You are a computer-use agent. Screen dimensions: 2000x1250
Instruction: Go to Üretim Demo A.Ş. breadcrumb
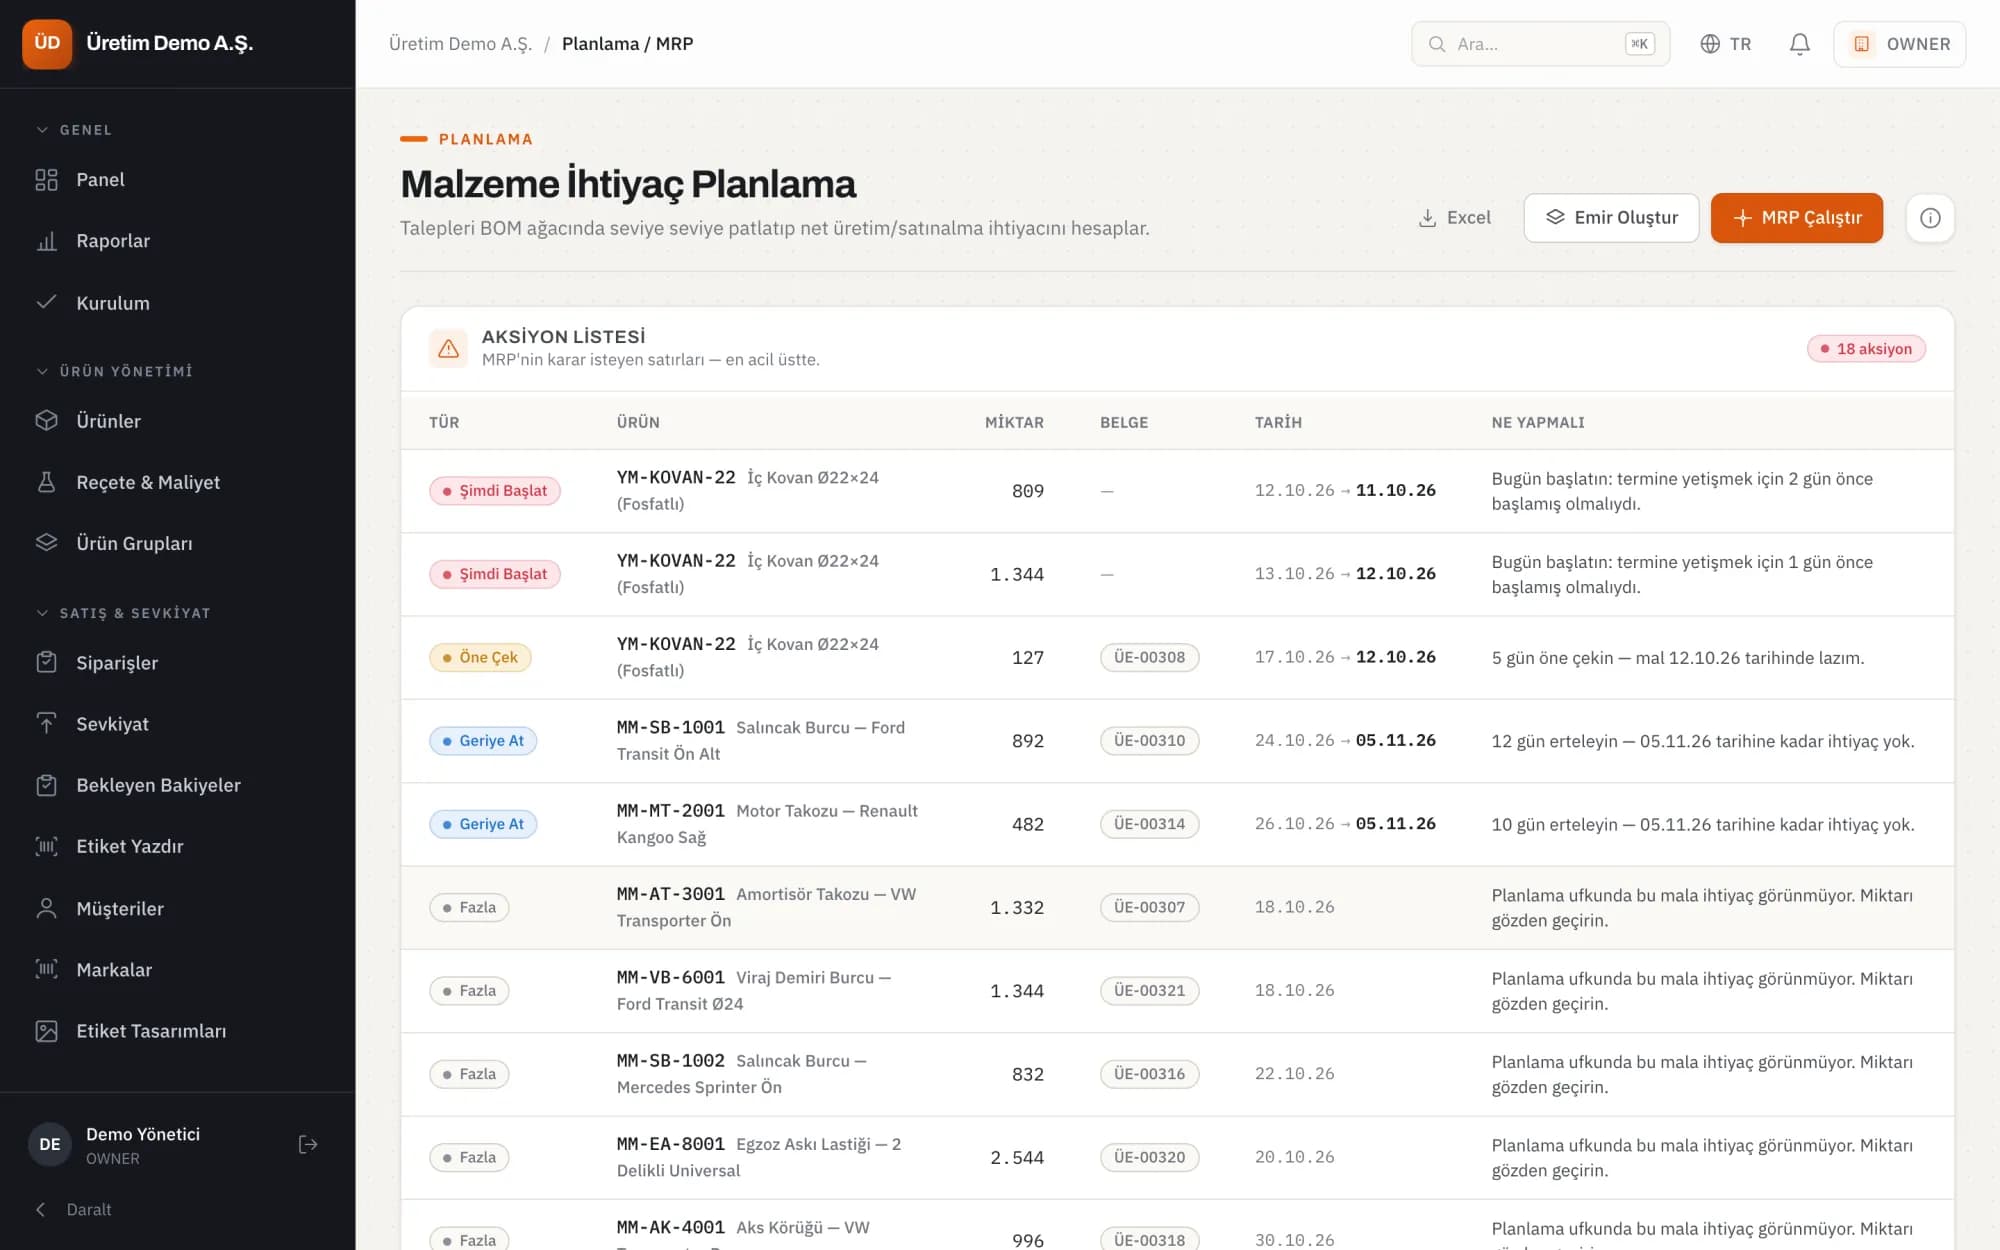click(460, 44)
